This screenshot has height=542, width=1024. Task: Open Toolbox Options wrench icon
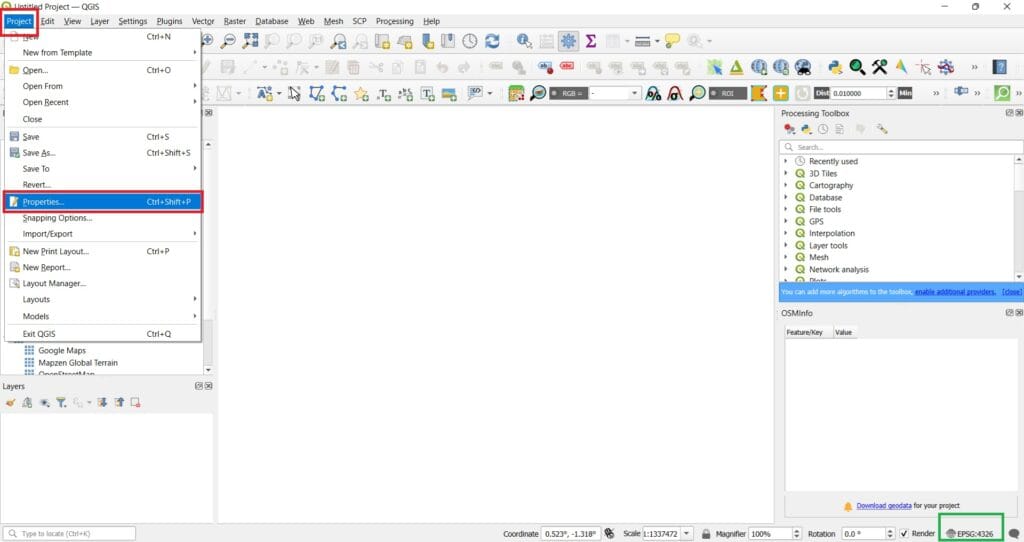click(x=882, y=129)
